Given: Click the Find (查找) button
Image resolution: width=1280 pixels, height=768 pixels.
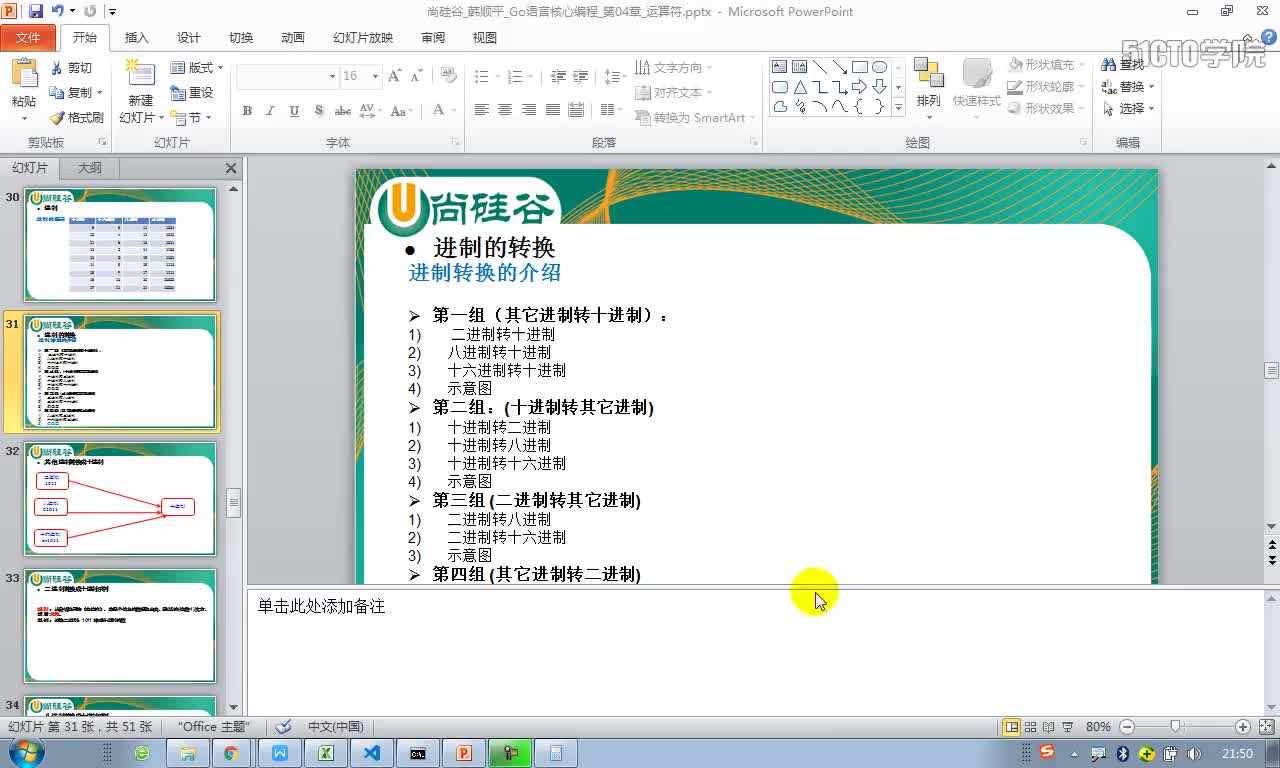Looking at the screenshot, I should (x=1124, y=65).
